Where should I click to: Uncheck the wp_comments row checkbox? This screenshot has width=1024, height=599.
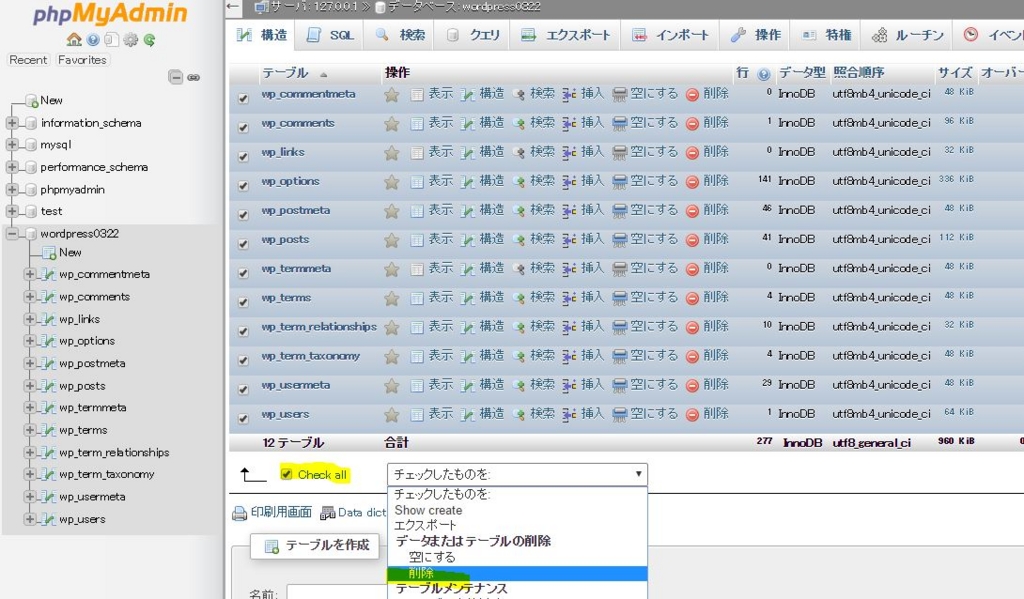[x=243, y=127]
